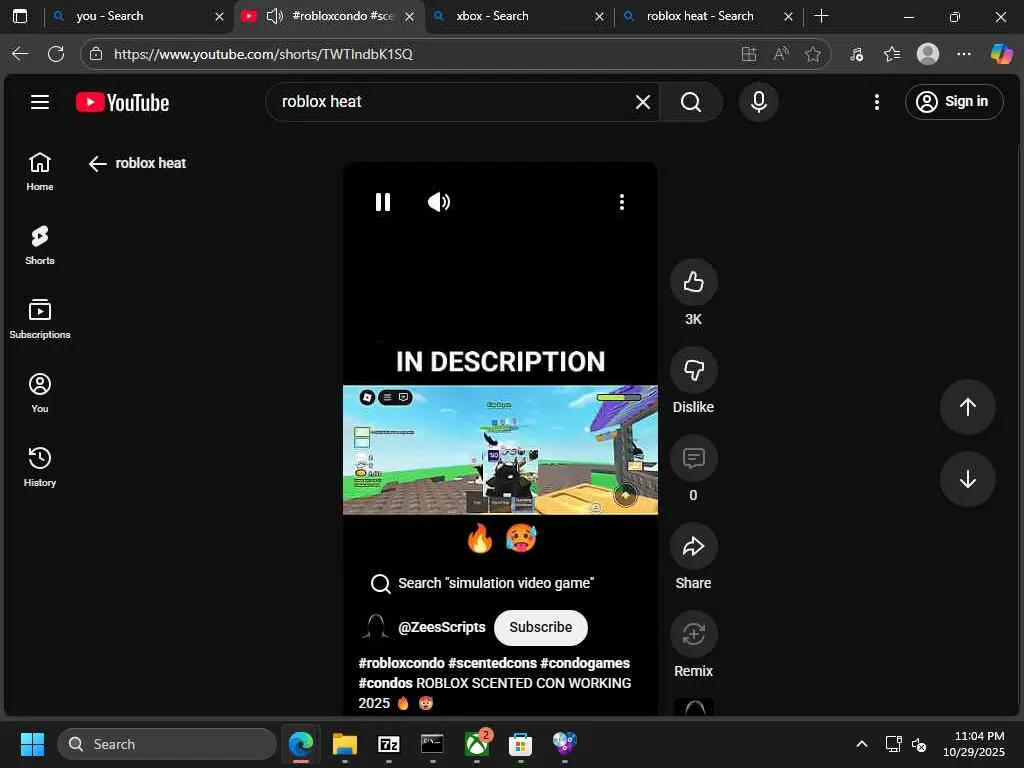Open Shorts in the sidebar

tap(40, 245)
